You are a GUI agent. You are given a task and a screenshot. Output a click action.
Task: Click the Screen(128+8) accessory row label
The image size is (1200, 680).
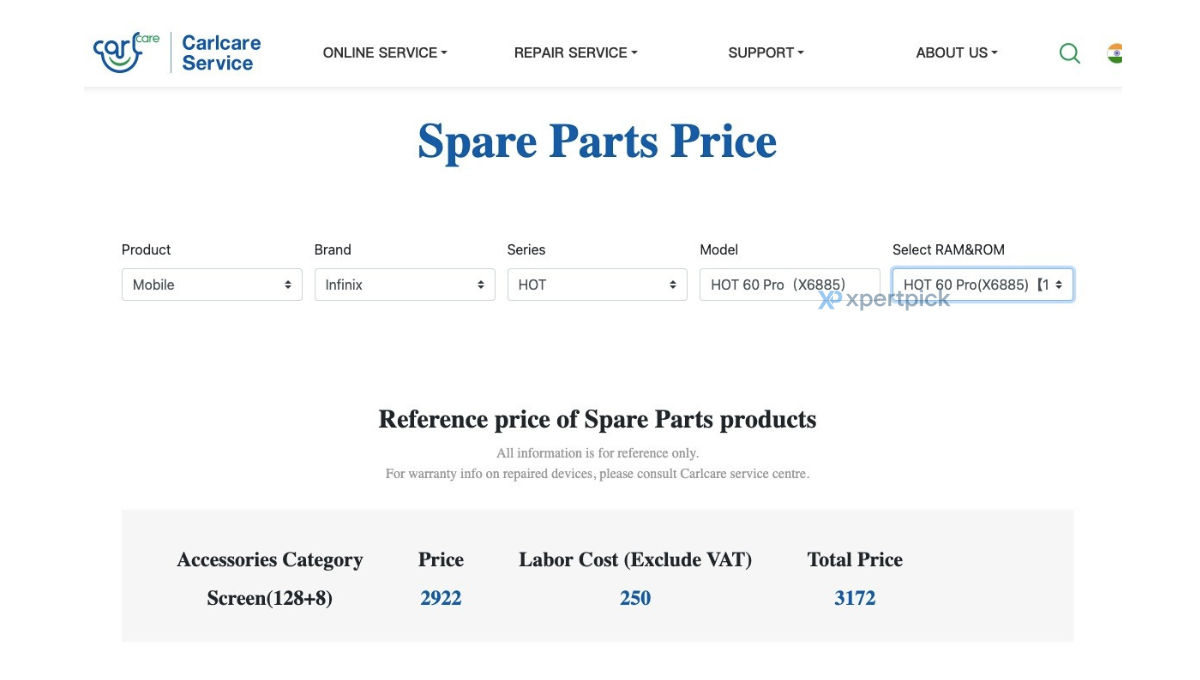click(x=270, y=598)
